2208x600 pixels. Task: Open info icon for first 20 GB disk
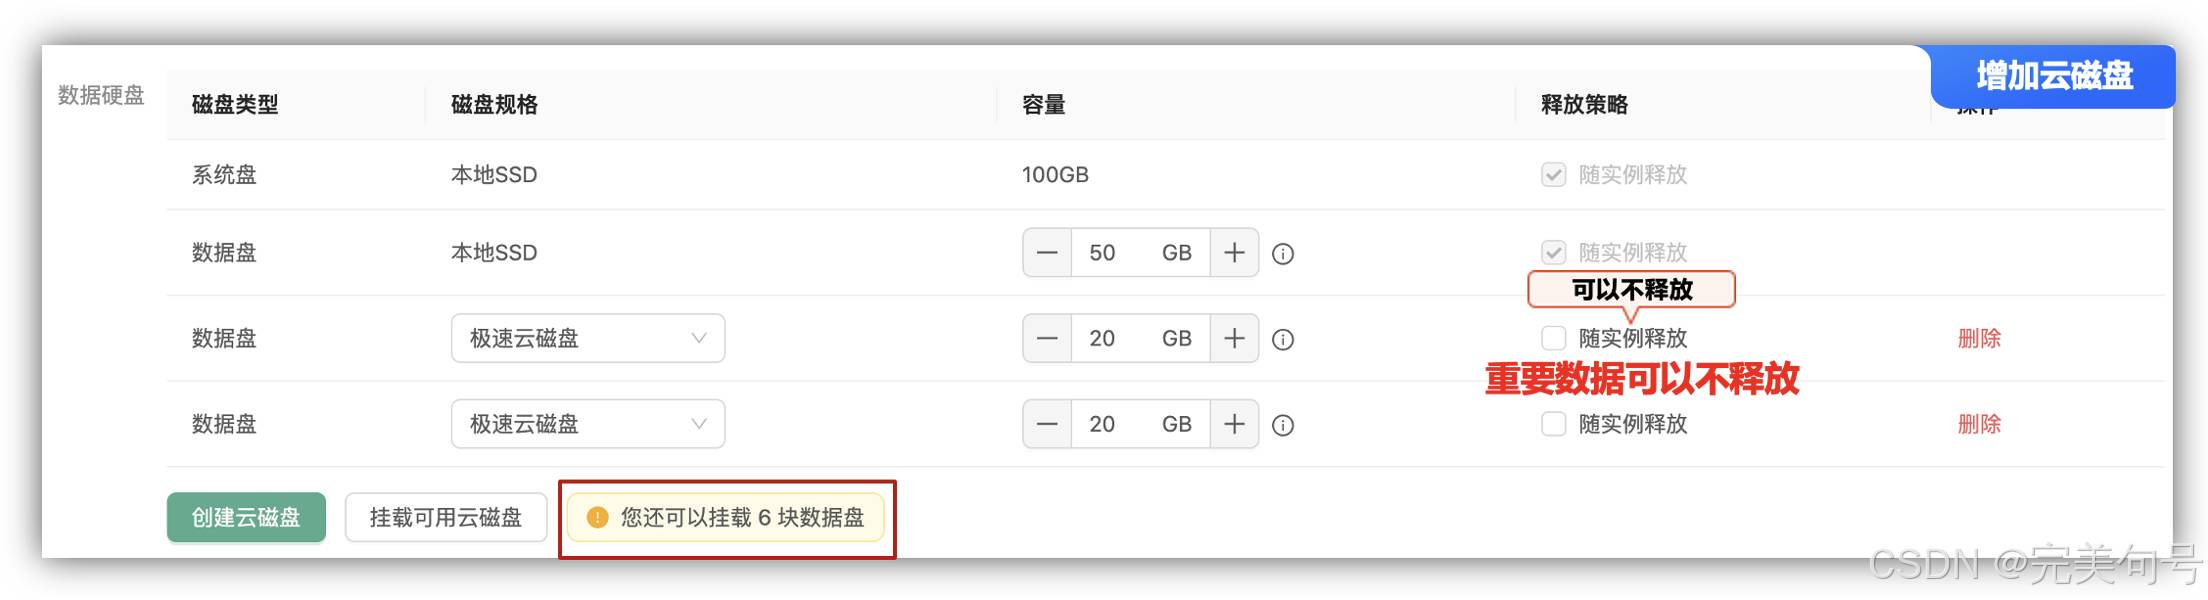[x=1283, y=340]
